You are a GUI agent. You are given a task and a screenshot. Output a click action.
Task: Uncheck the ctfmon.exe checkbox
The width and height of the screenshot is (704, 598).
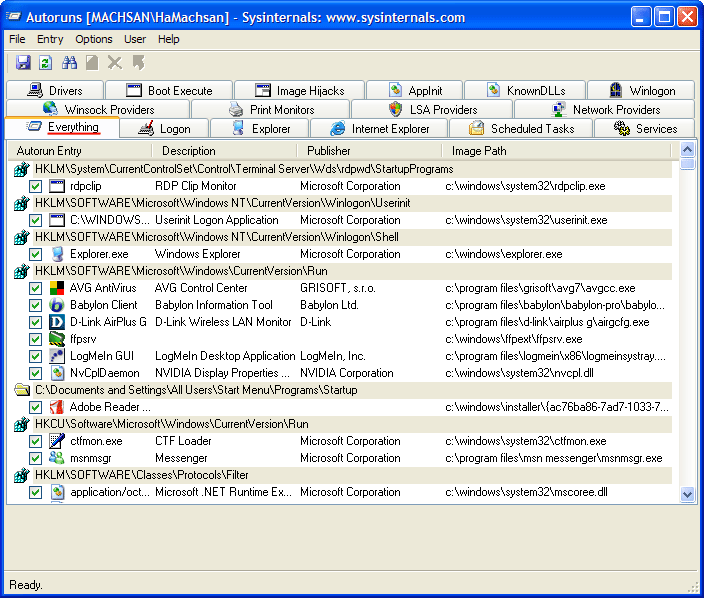point(36,441)
